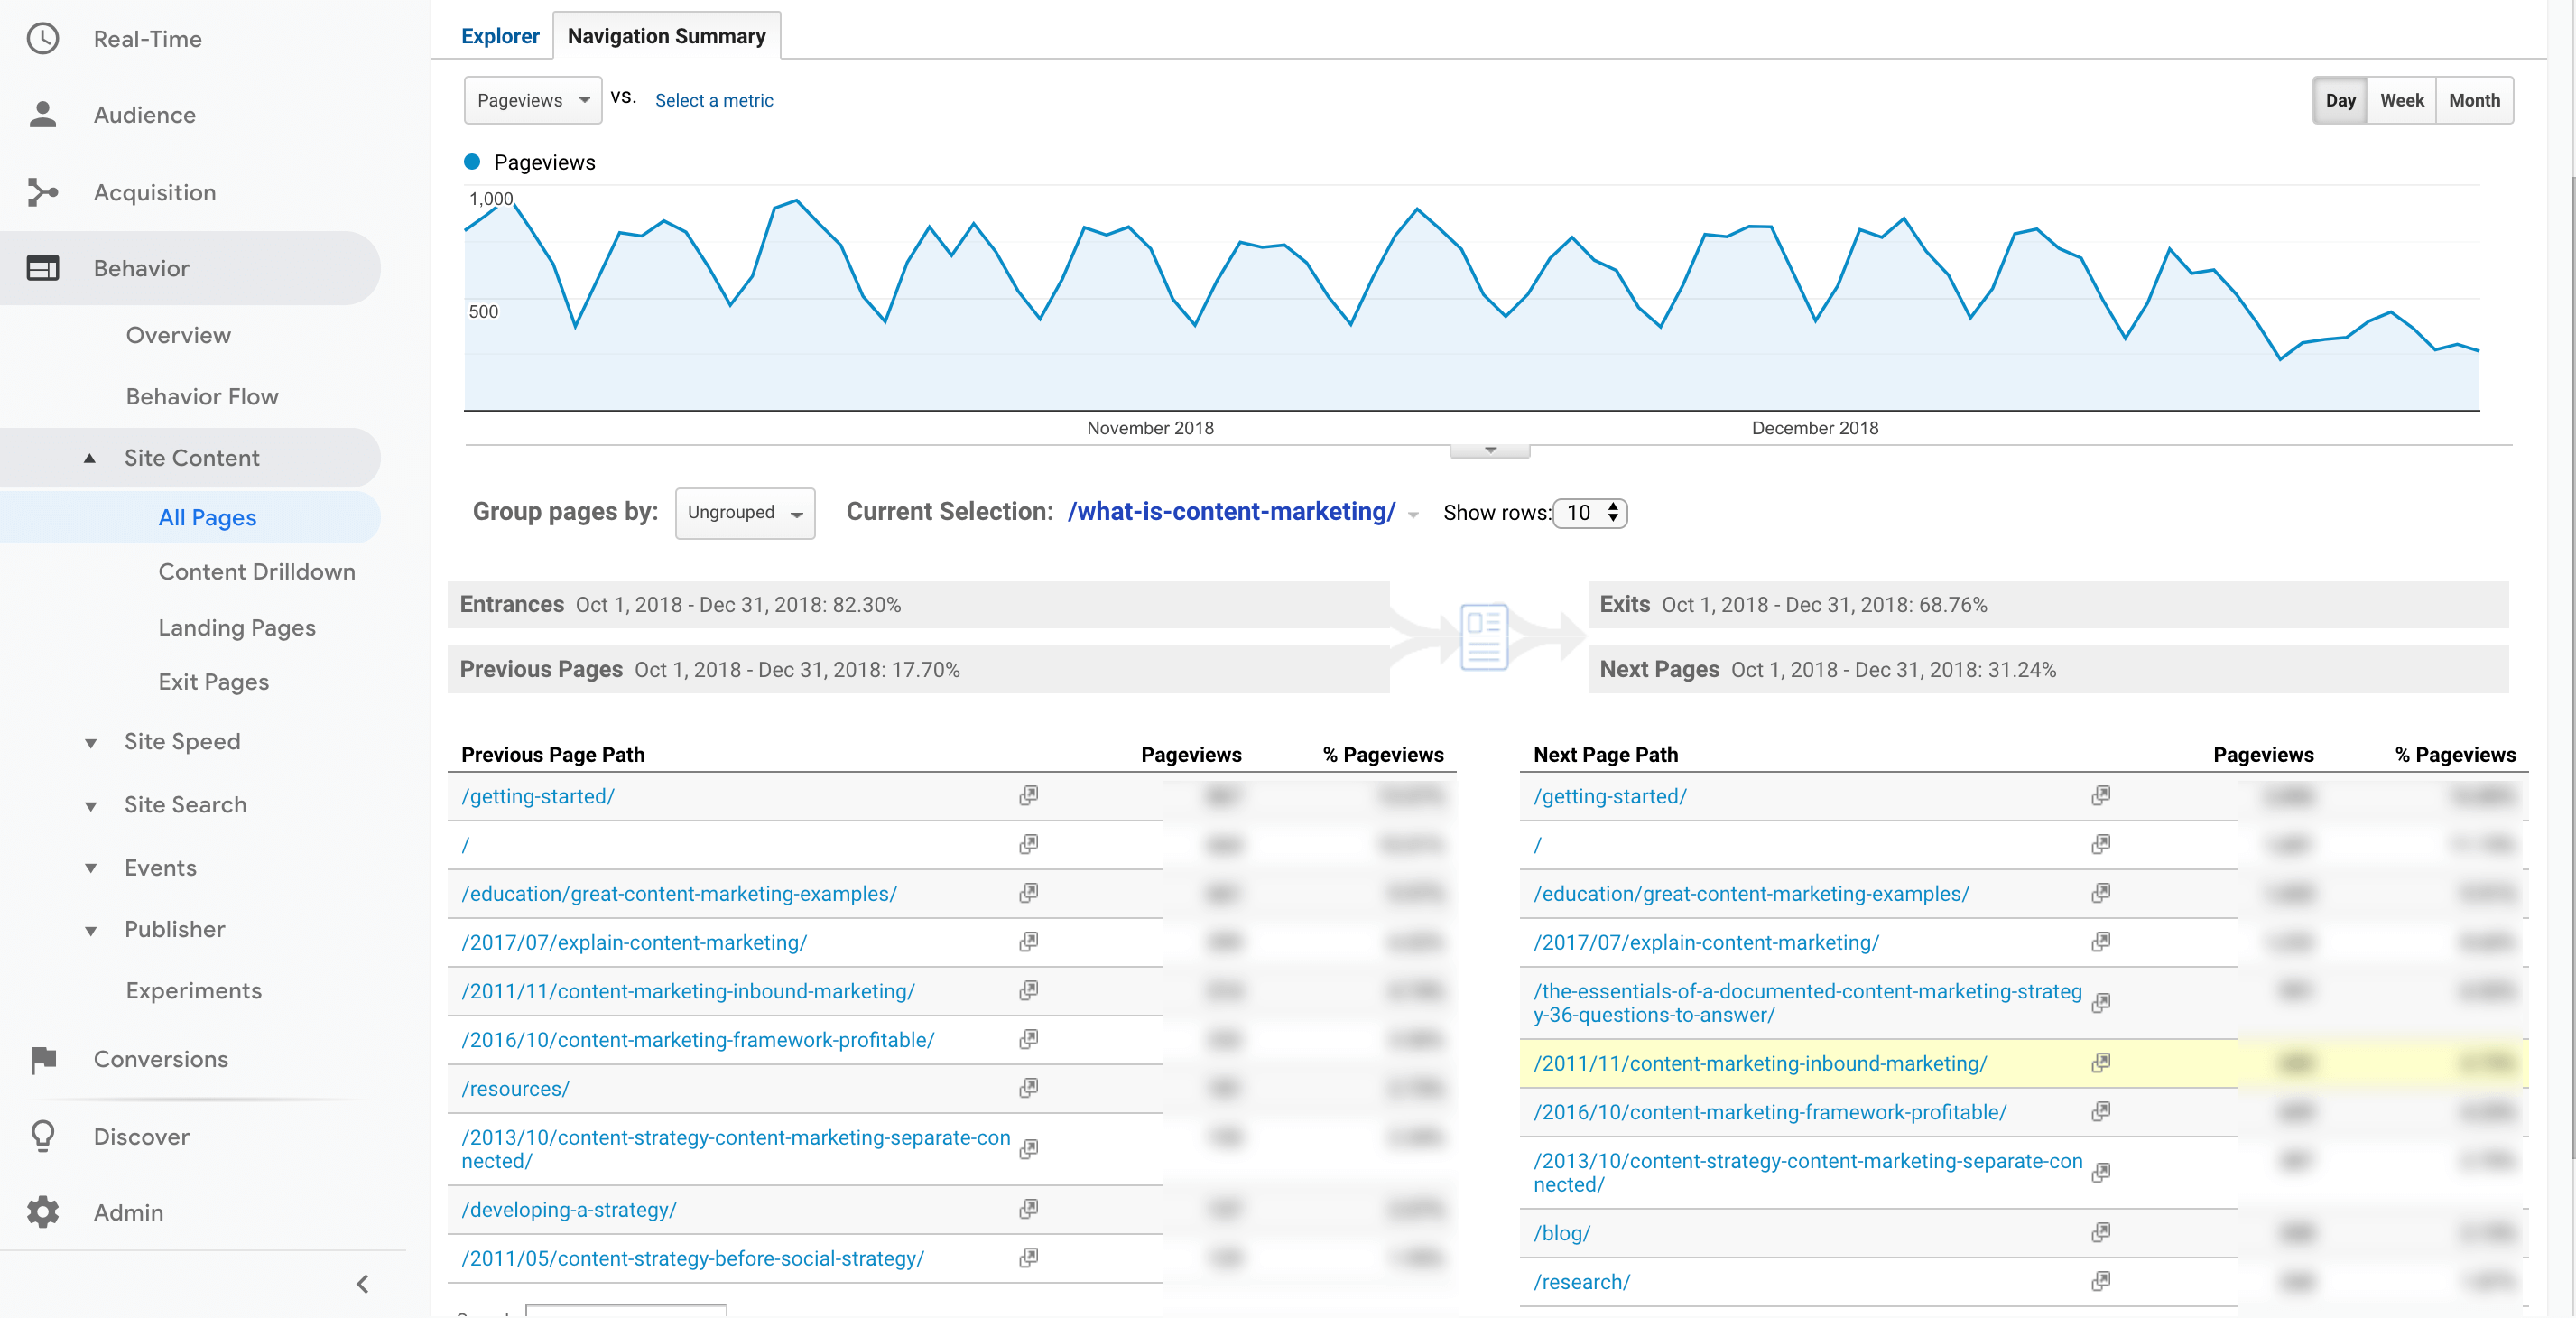Select the Month view toggle
Screen dimensions: 2576x1318
click(2475, 99)
